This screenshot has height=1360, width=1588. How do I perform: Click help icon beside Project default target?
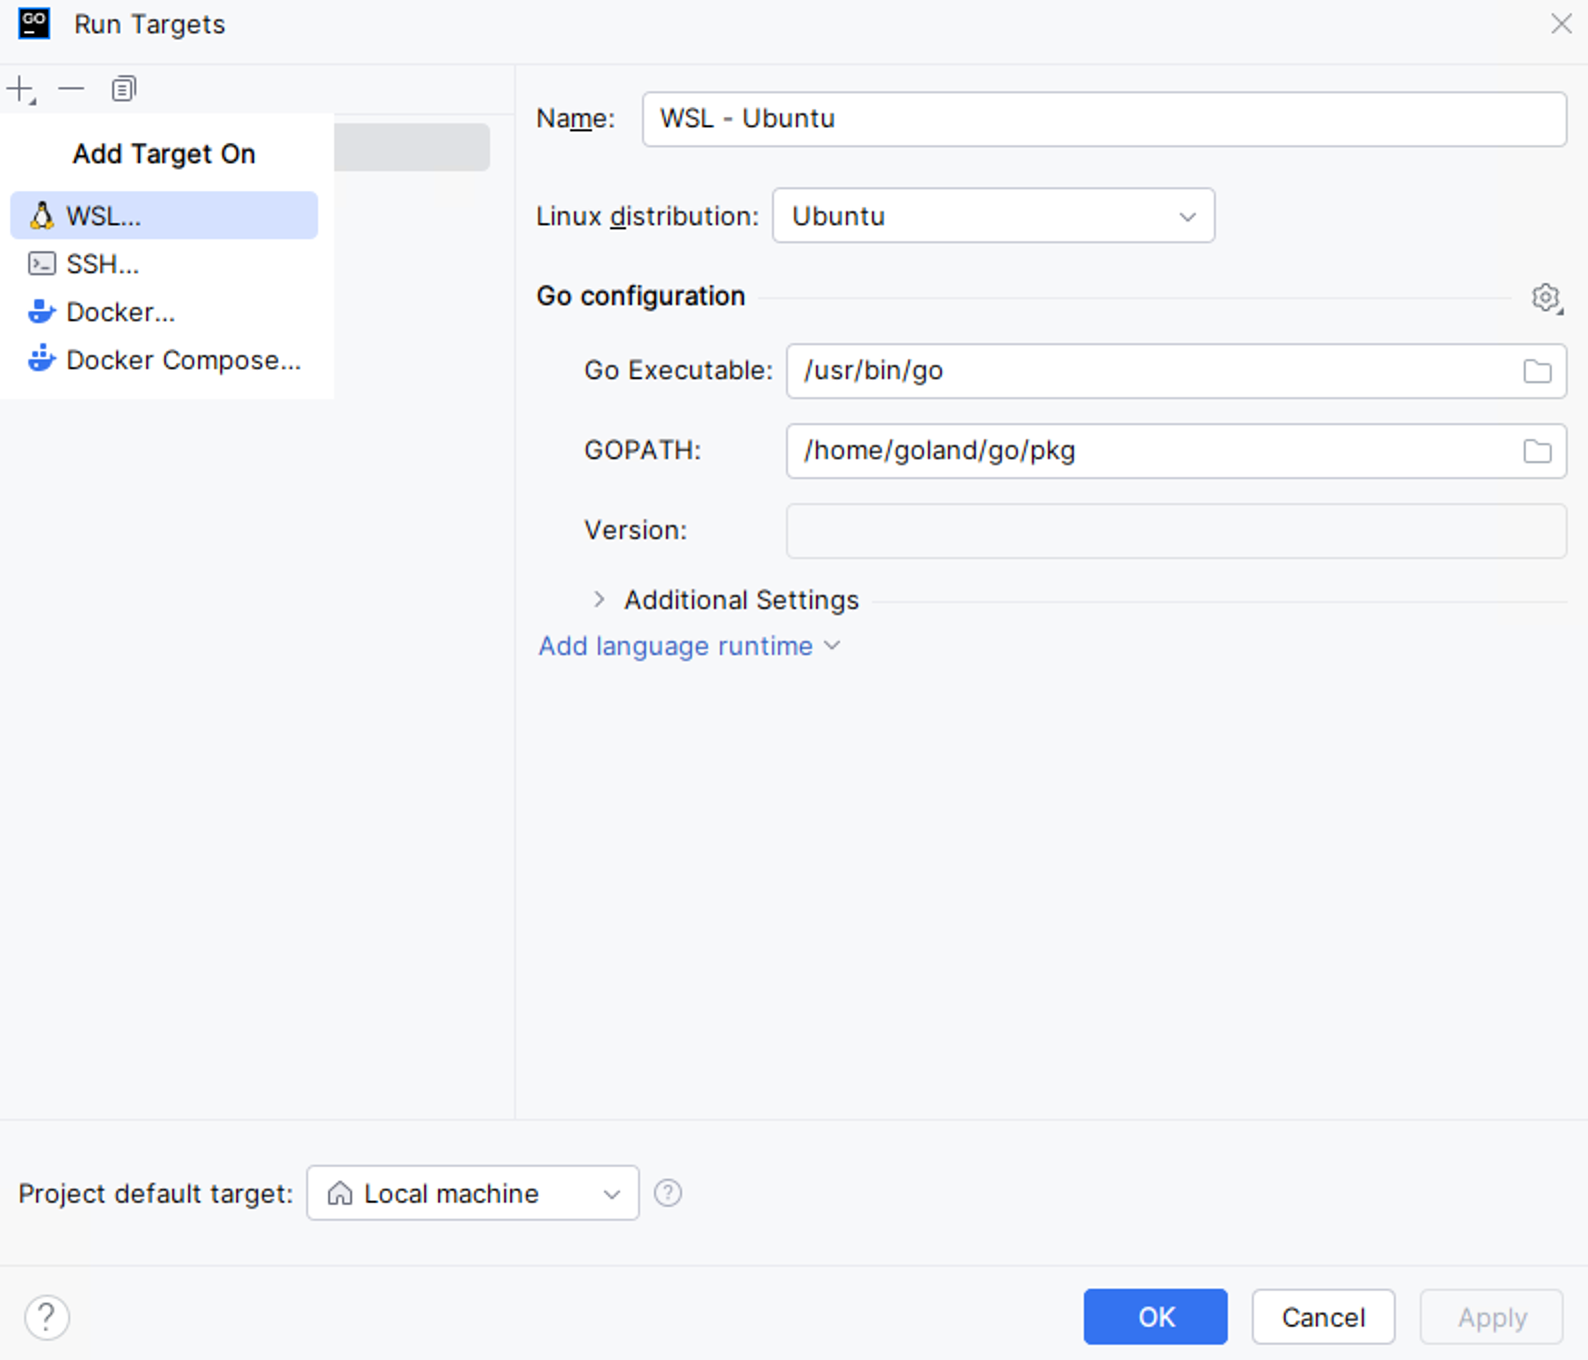click(x=667, y=1193)
